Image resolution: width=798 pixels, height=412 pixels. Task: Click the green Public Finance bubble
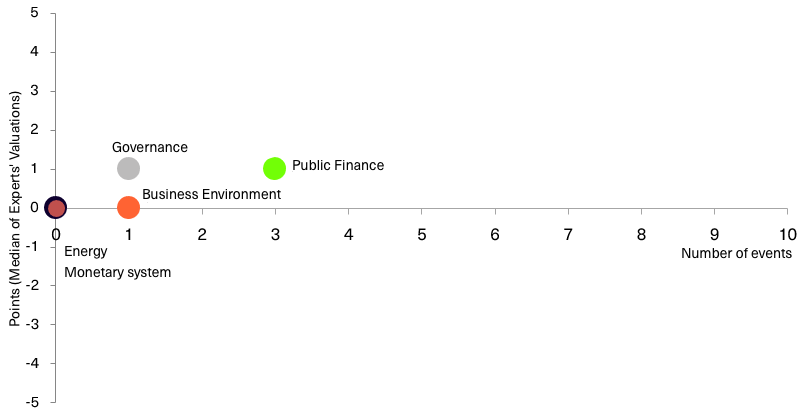click(x=275, y=168)
